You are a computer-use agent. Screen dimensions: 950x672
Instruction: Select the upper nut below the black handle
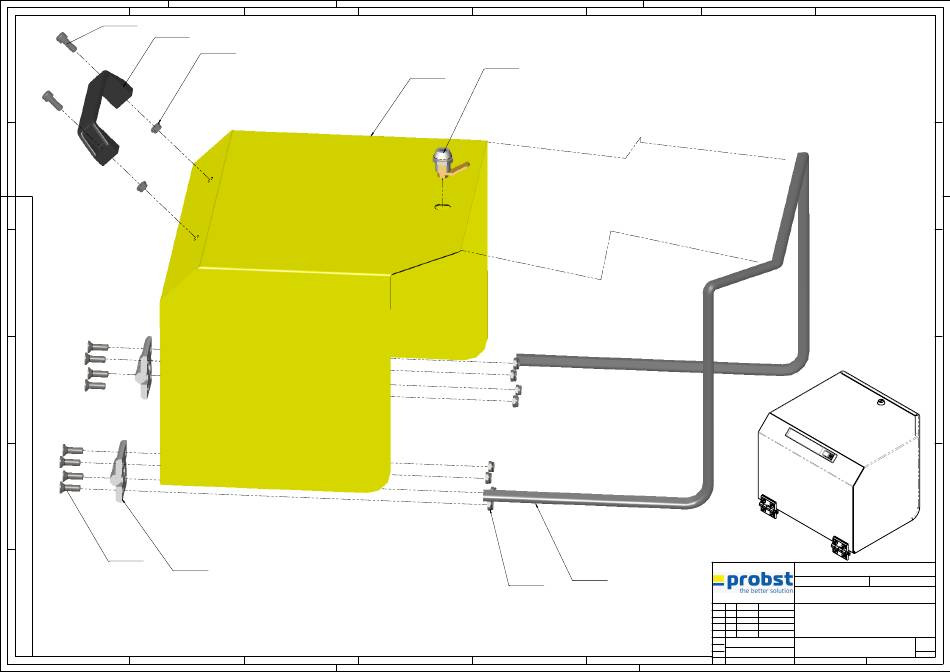coord(156,127)
